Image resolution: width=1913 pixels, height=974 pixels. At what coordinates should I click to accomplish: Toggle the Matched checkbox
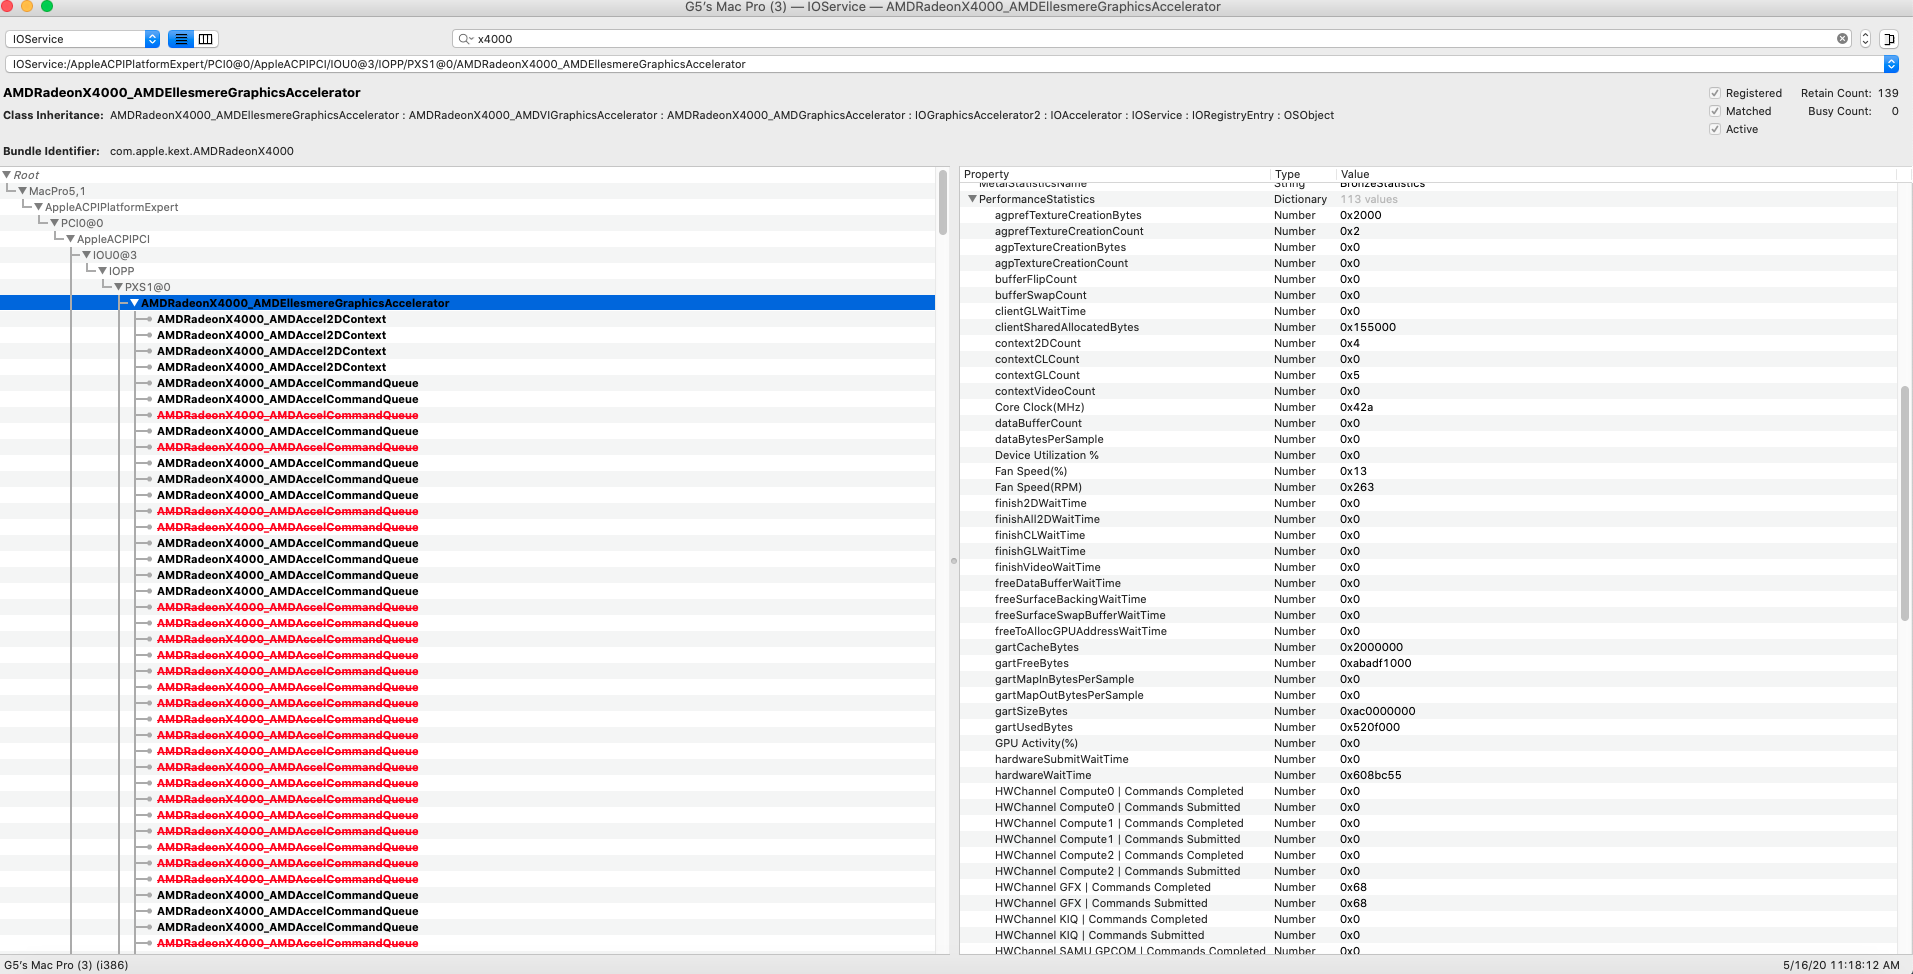click(1715, 111)
